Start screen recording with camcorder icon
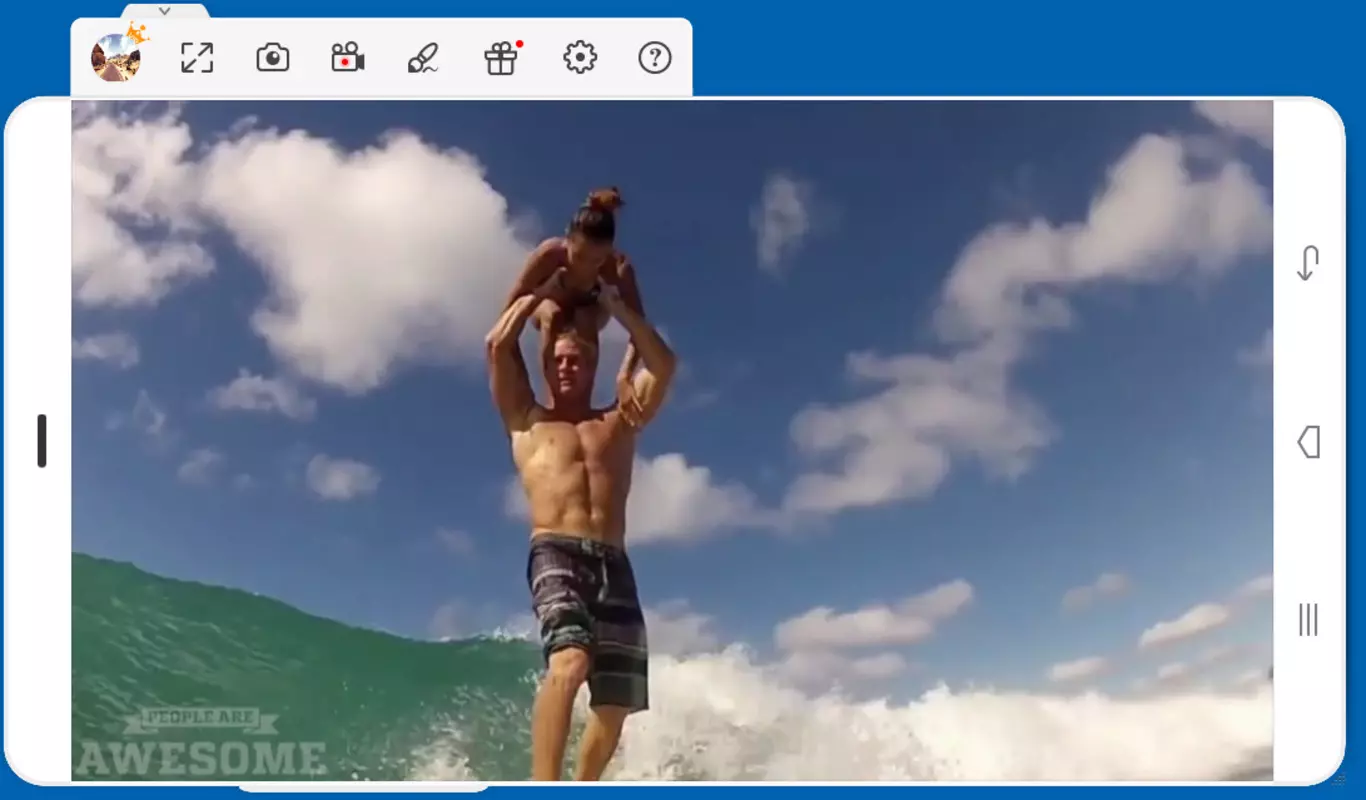The image size is (1366, 800). click(347, 58)
